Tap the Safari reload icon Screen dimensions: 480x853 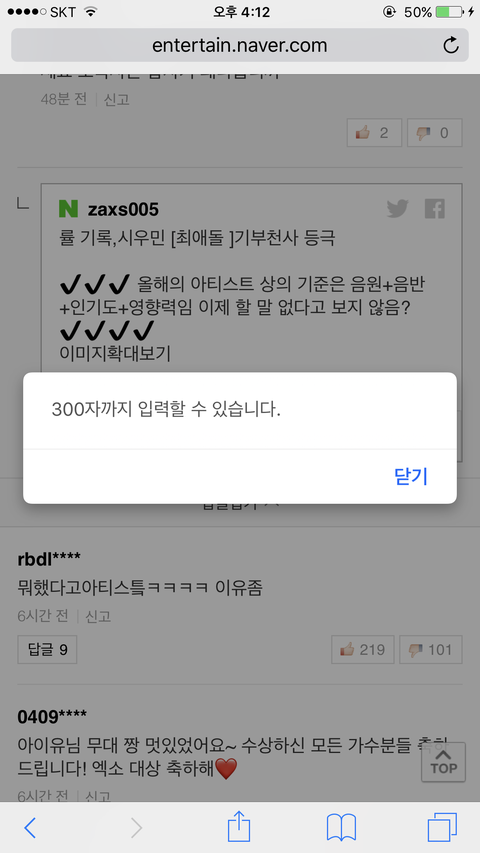pos(451,45)
